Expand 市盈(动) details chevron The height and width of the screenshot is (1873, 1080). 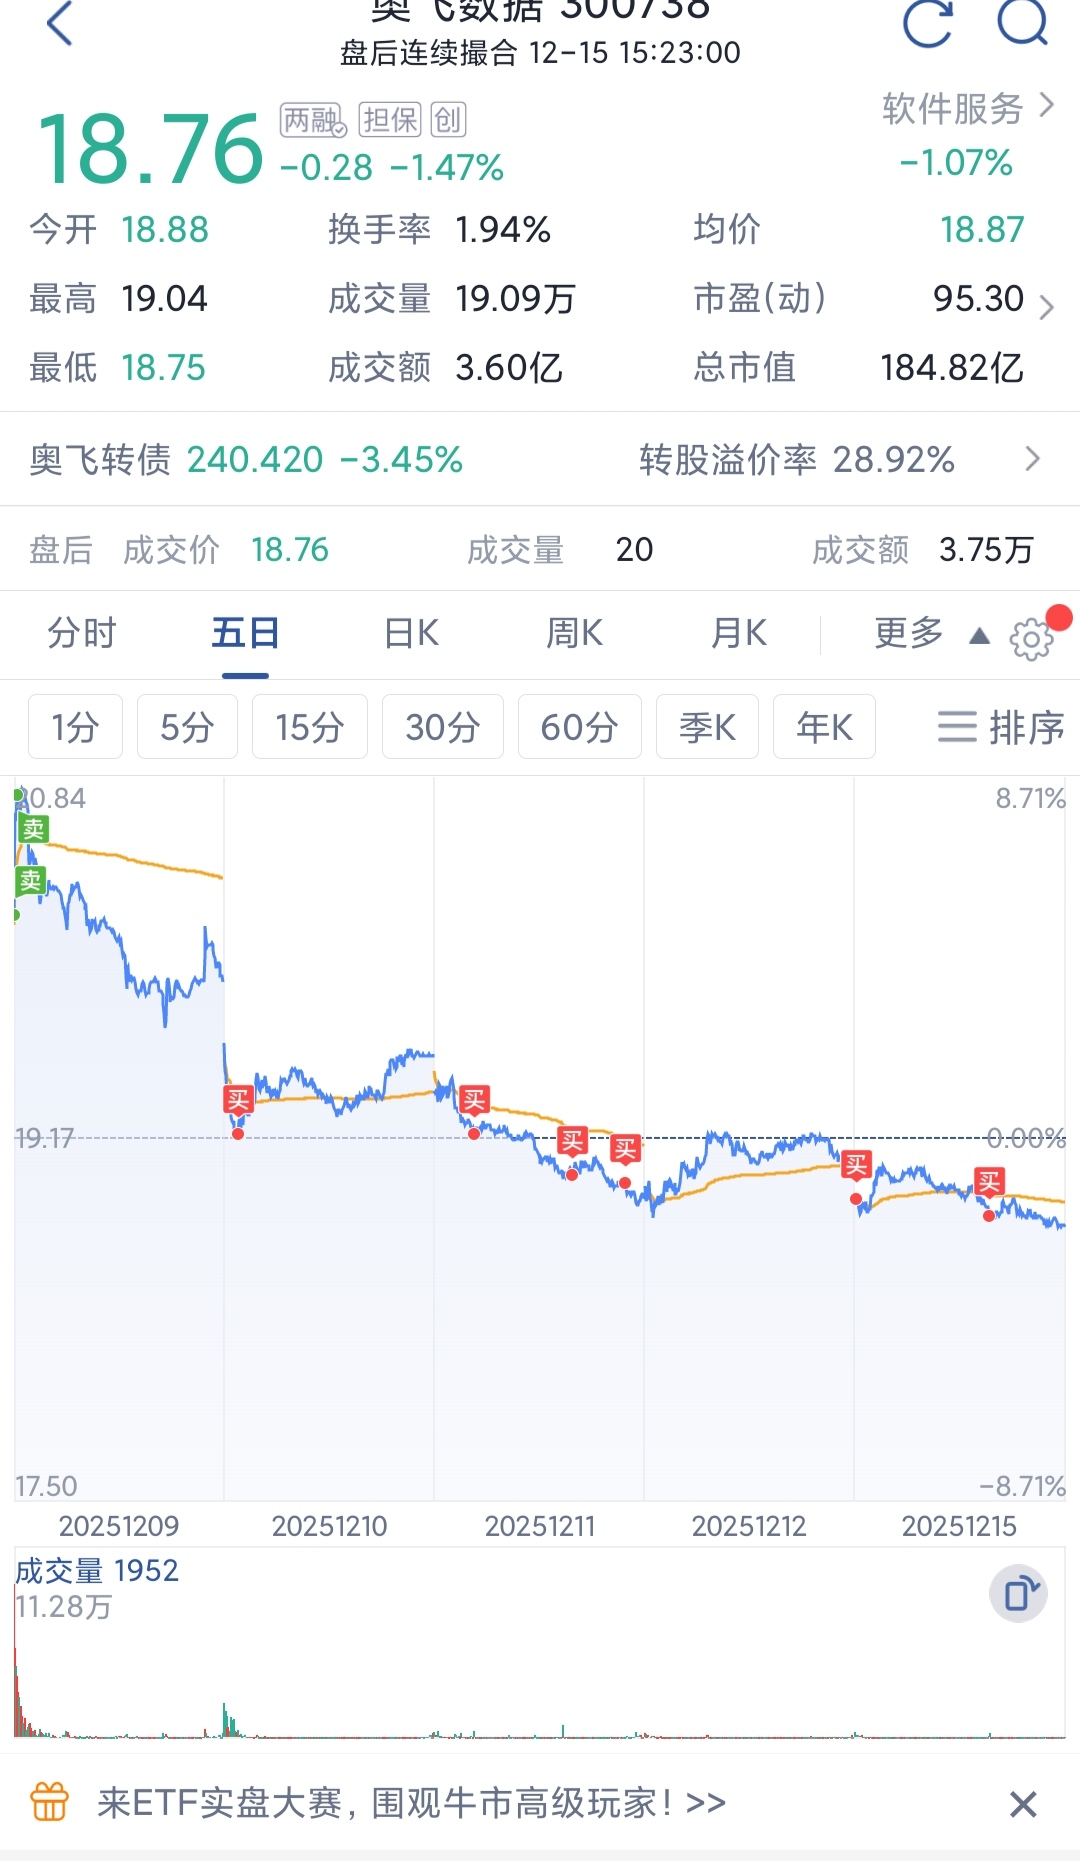coord(1047,307)
